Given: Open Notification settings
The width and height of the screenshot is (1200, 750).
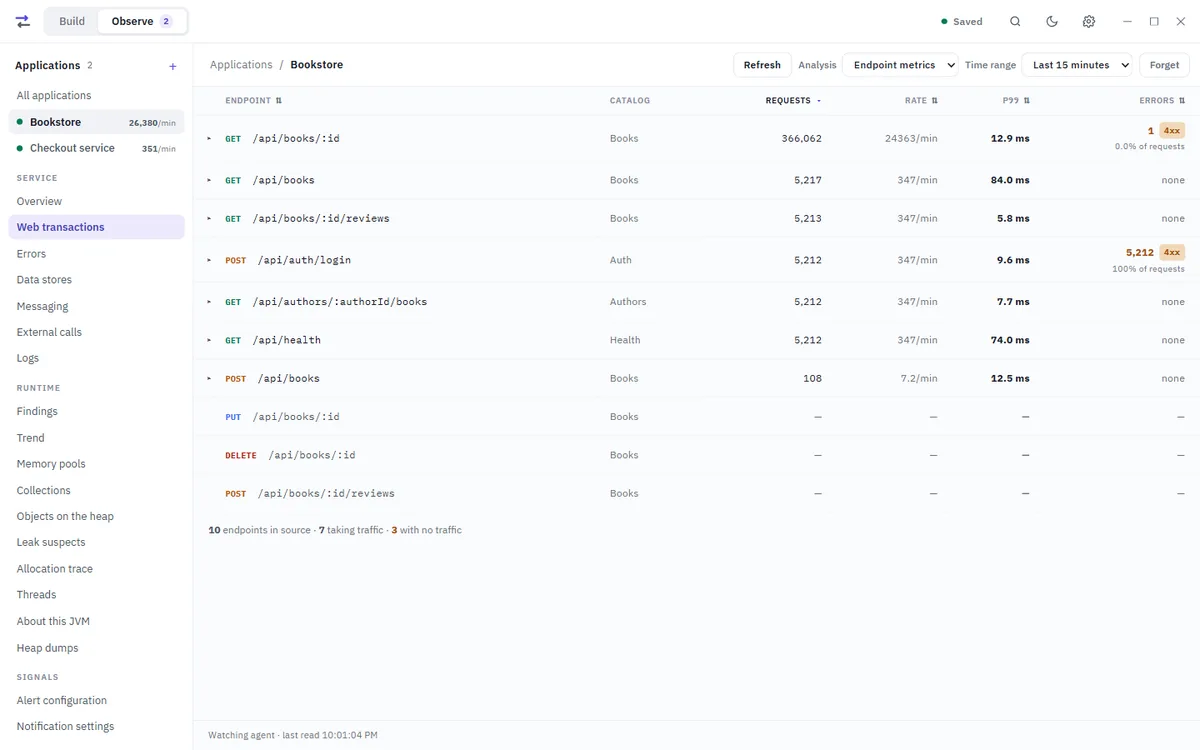Looking at the screenshot, I should point(96,726).
